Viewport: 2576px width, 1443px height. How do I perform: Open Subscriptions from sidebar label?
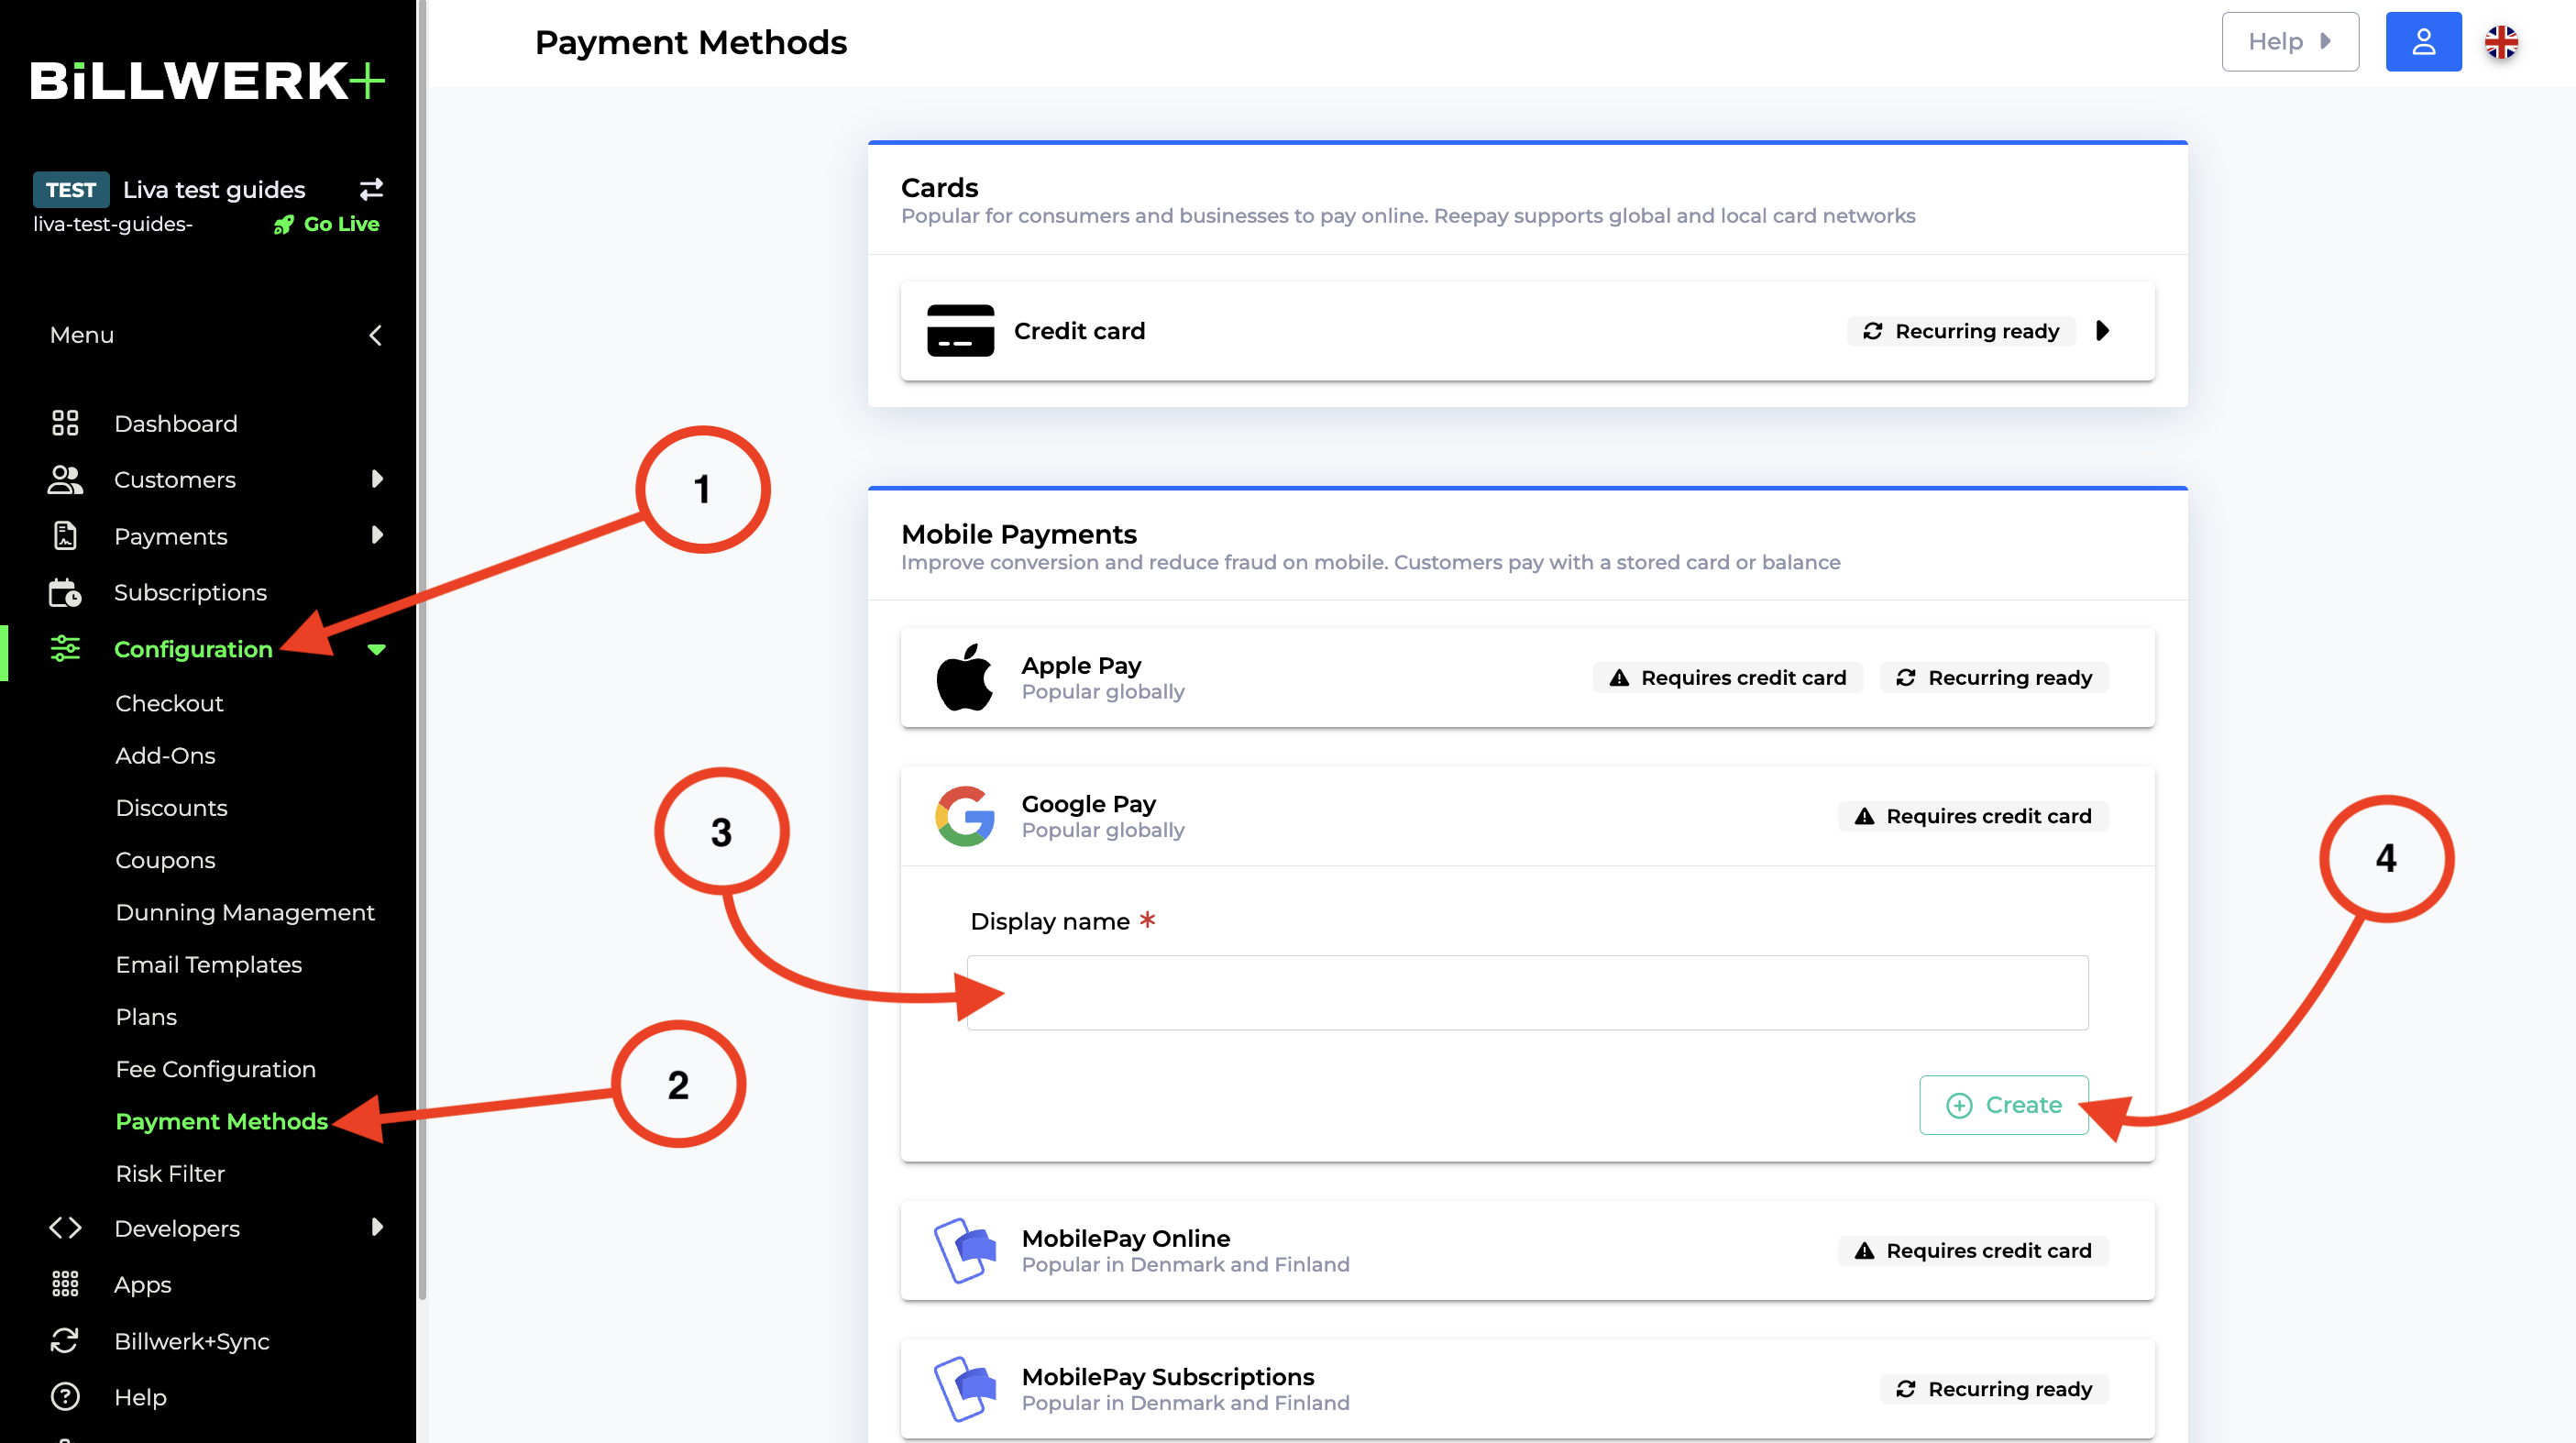click(190, 592)
